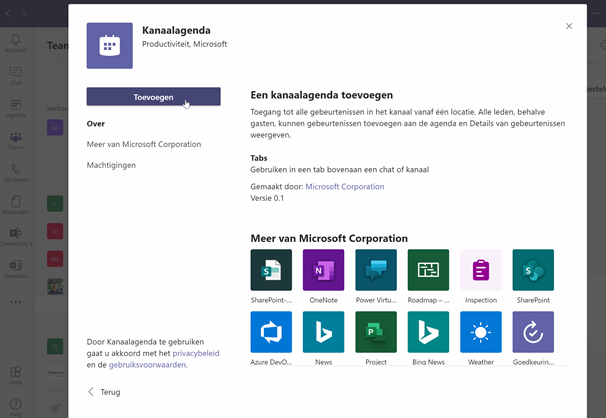Open the gebruiksvoorwaarden link
This screenshot has width=606, height=418.
click(x=147, y=365)
